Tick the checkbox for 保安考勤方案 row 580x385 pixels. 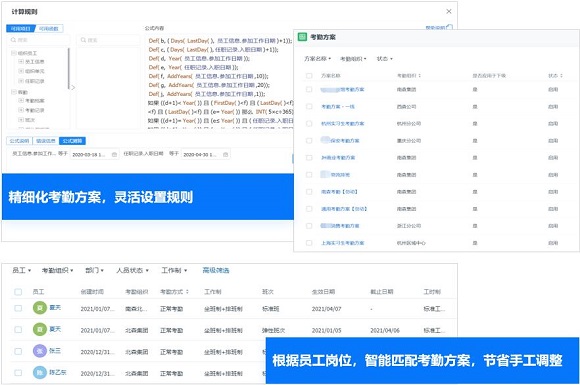click(x=309, y=141)
